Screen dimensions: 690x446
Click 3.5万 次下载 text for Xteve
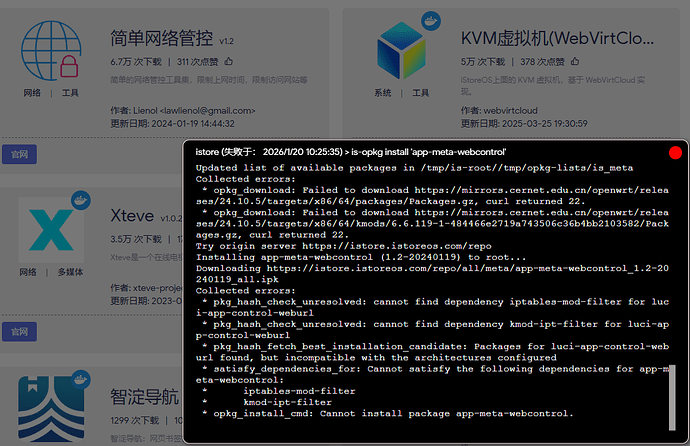click(136, 239)
